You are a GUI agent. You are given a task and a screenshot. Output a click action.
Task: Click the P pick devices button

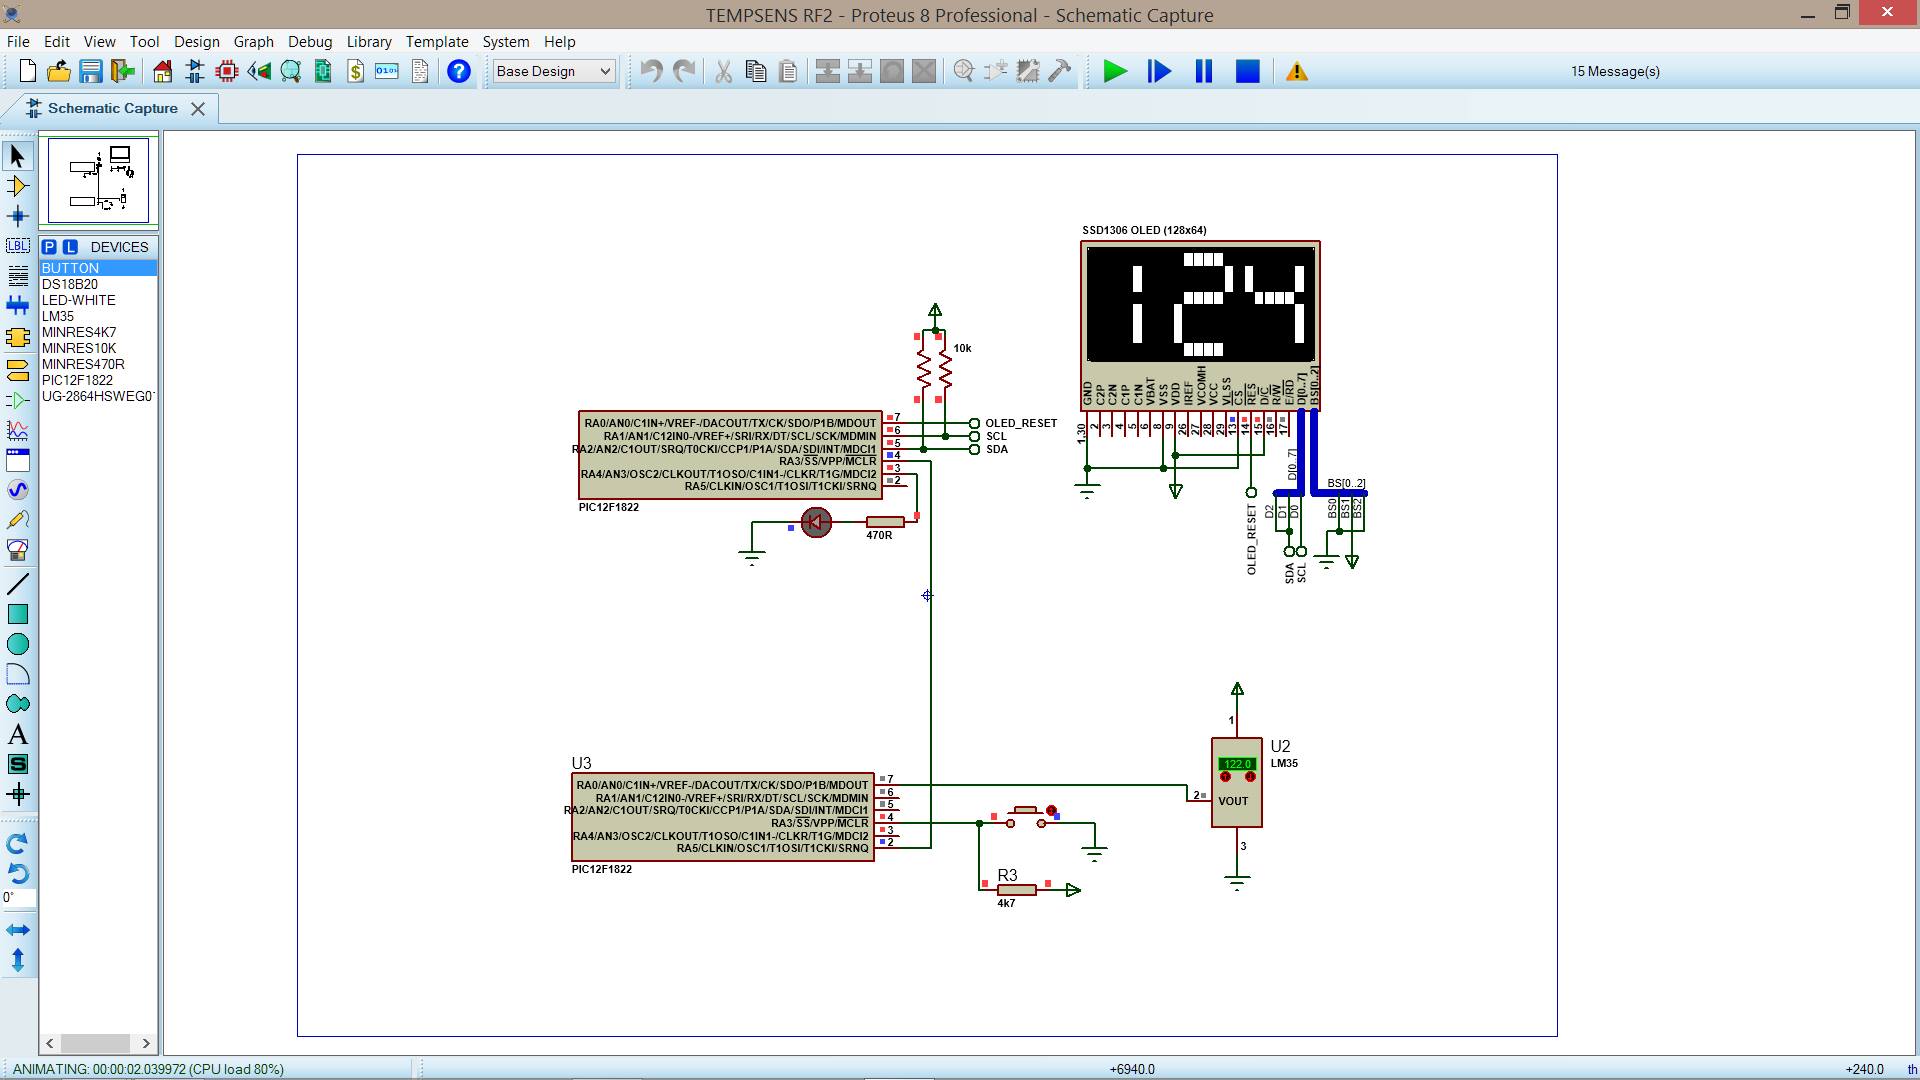(49, 247)
